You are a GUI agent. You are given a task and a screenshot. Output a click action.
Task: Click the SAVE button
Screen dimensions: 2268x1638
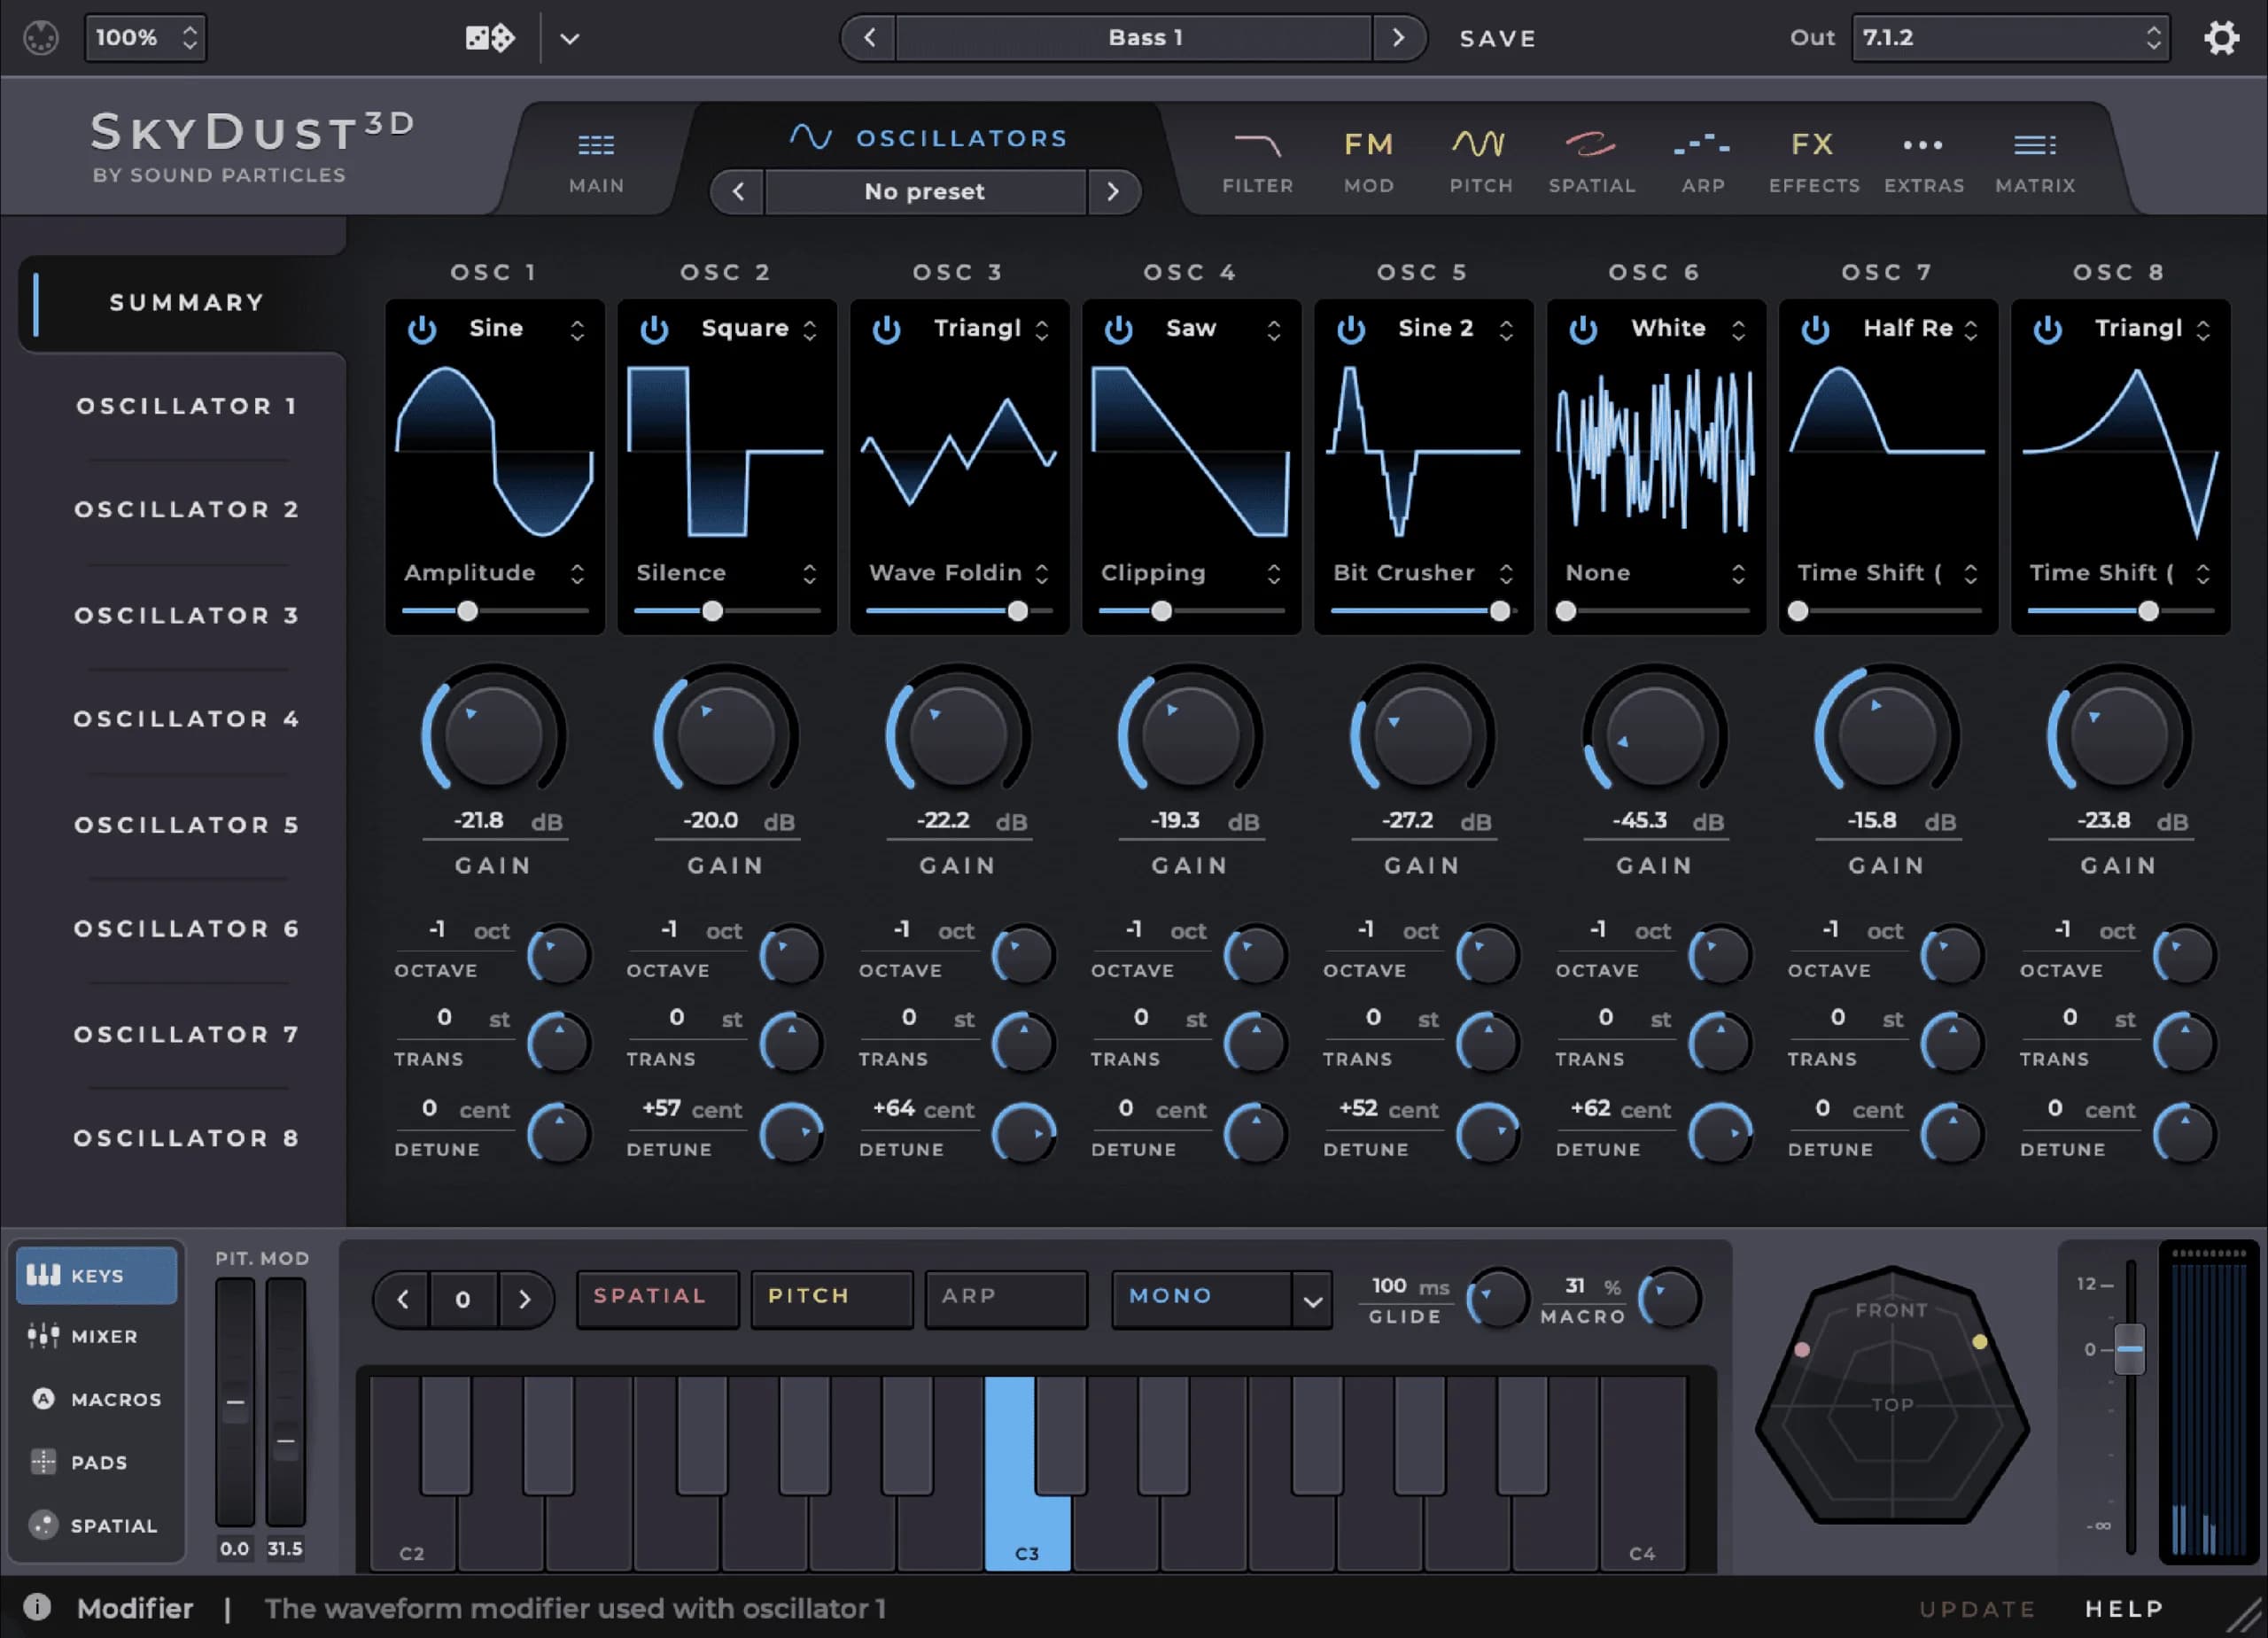[1497, 38]
